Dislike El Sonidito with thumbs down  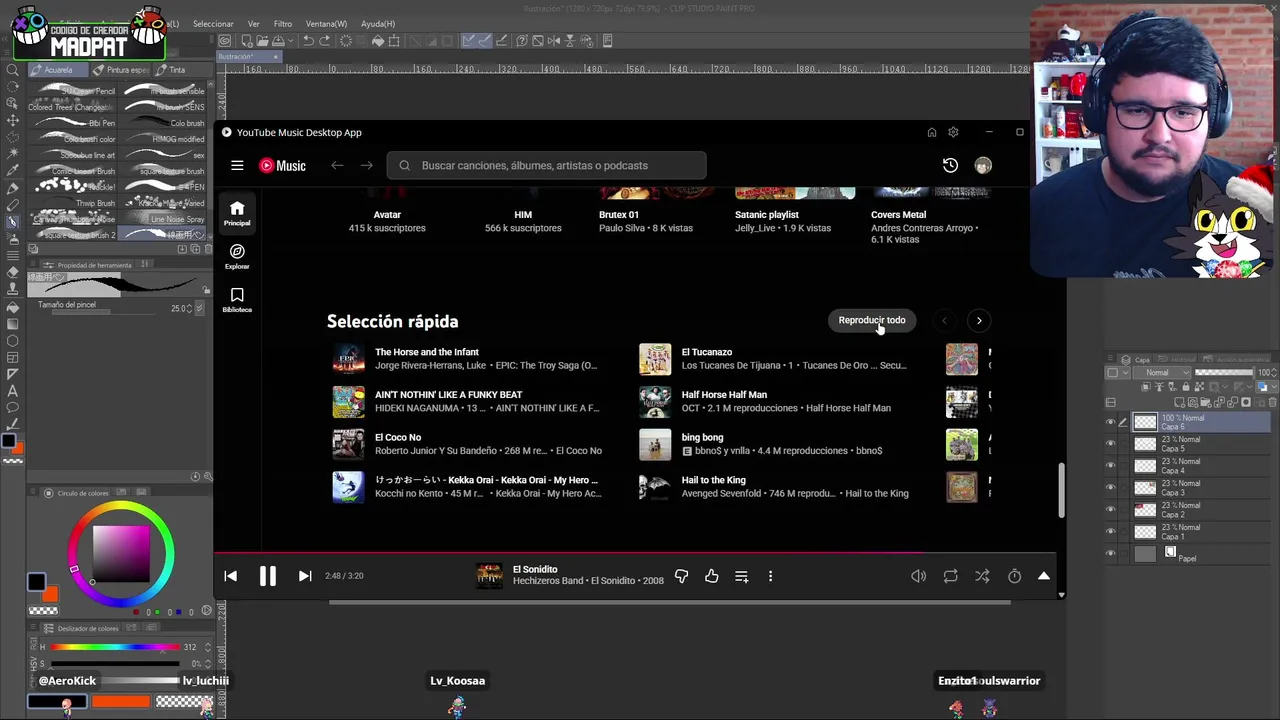(682, 576)
